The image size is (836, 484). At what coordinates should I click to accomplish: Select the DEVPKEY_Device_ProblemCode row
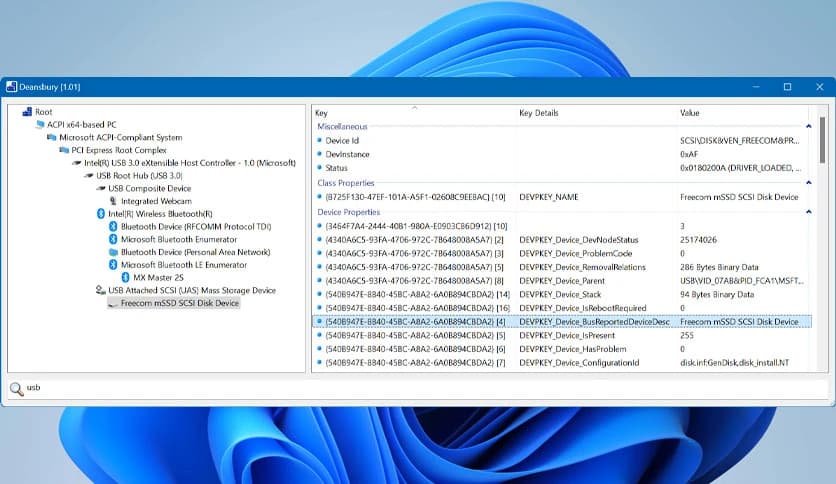[561, 254]
